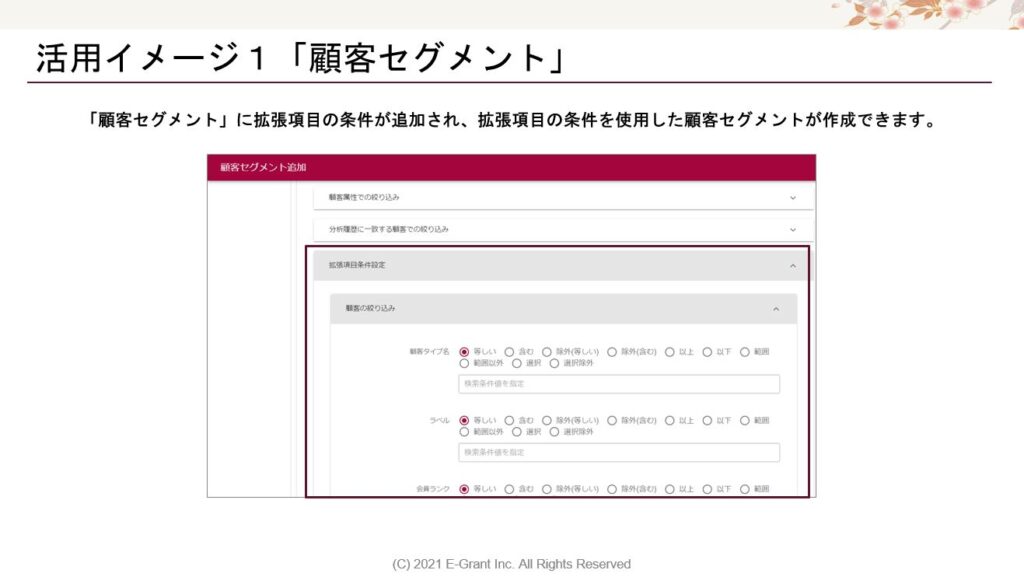1024x577 pixels.
Task: Collapse the 顧客の絞り込み sub-panel chevron
Action: point(776,309)
